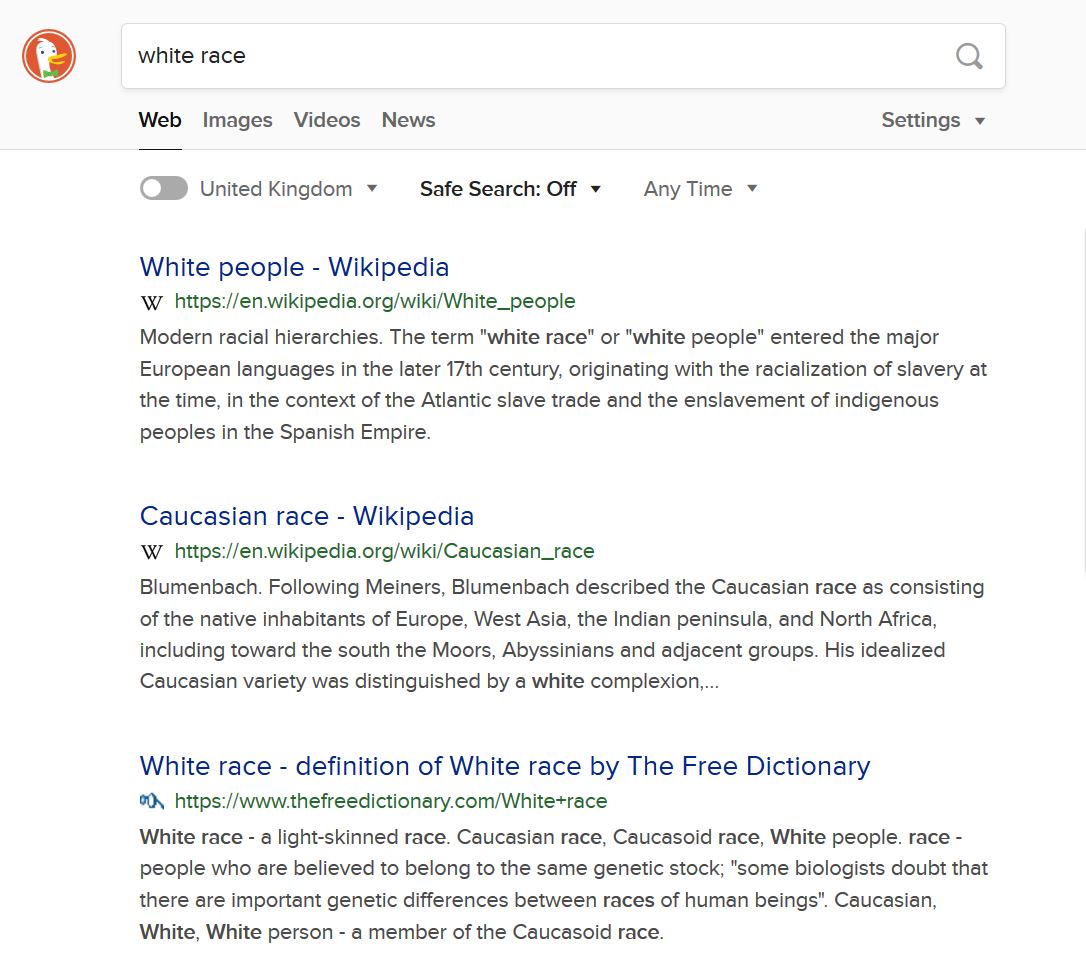Toggle the United Kingdom region switch

[164, 189]
